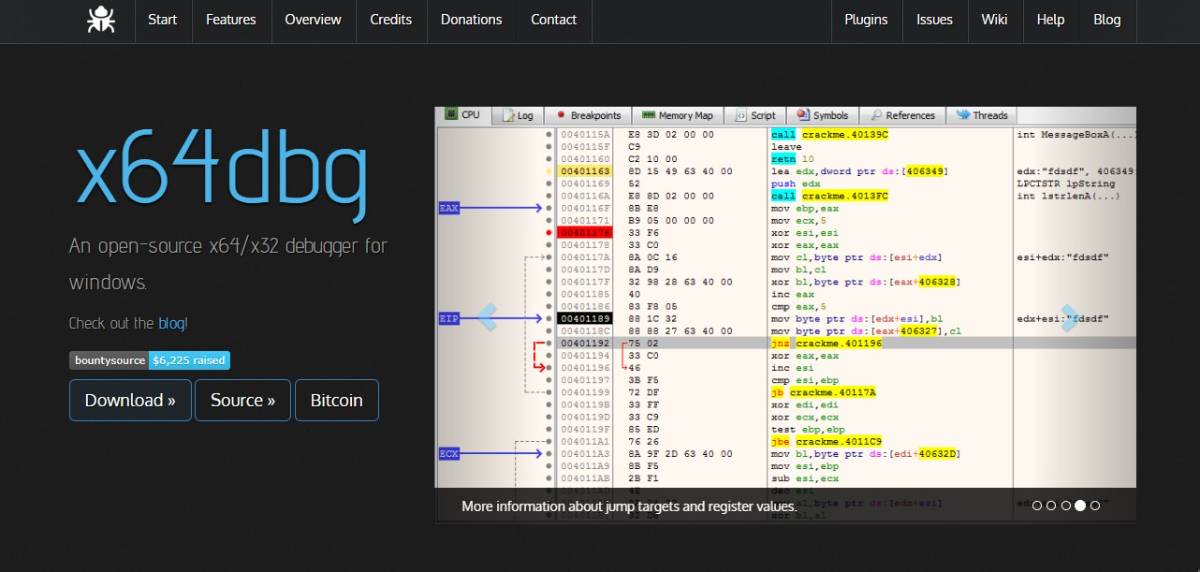Show the next carousel slide arrow

click(x=1070, y=318)
